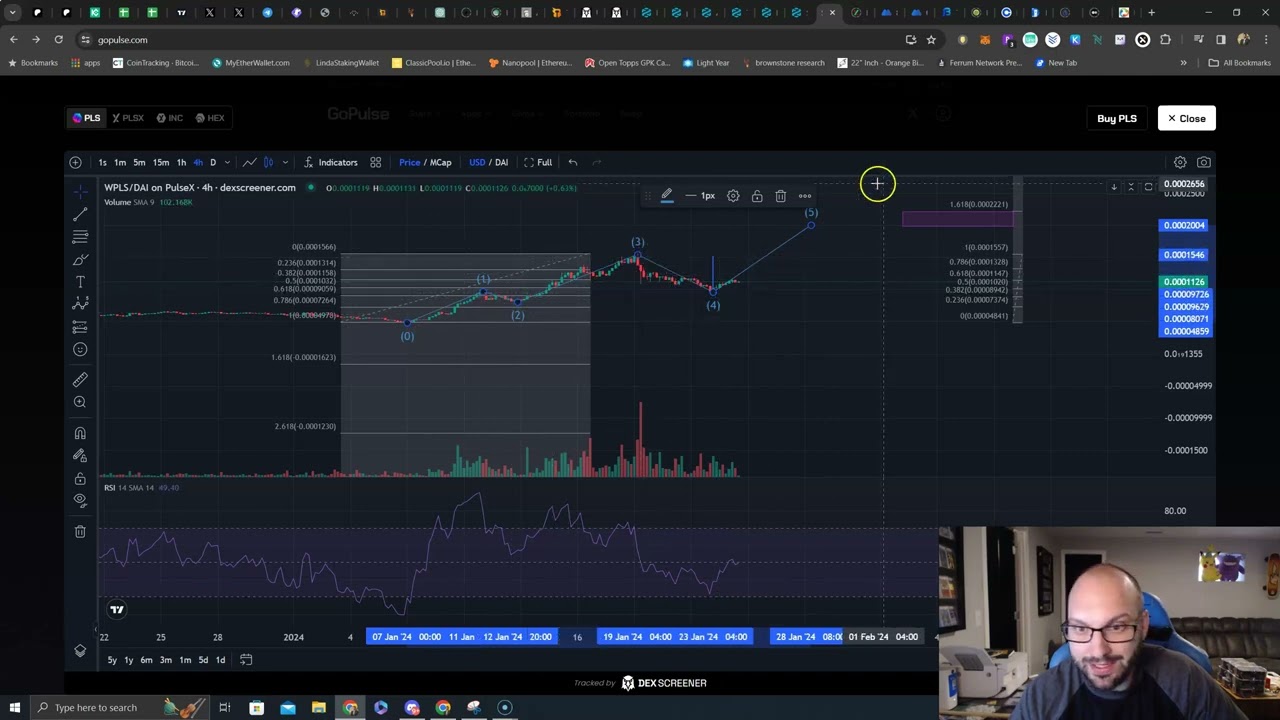Select the candlestick chart style

click(x=268, y=162)
